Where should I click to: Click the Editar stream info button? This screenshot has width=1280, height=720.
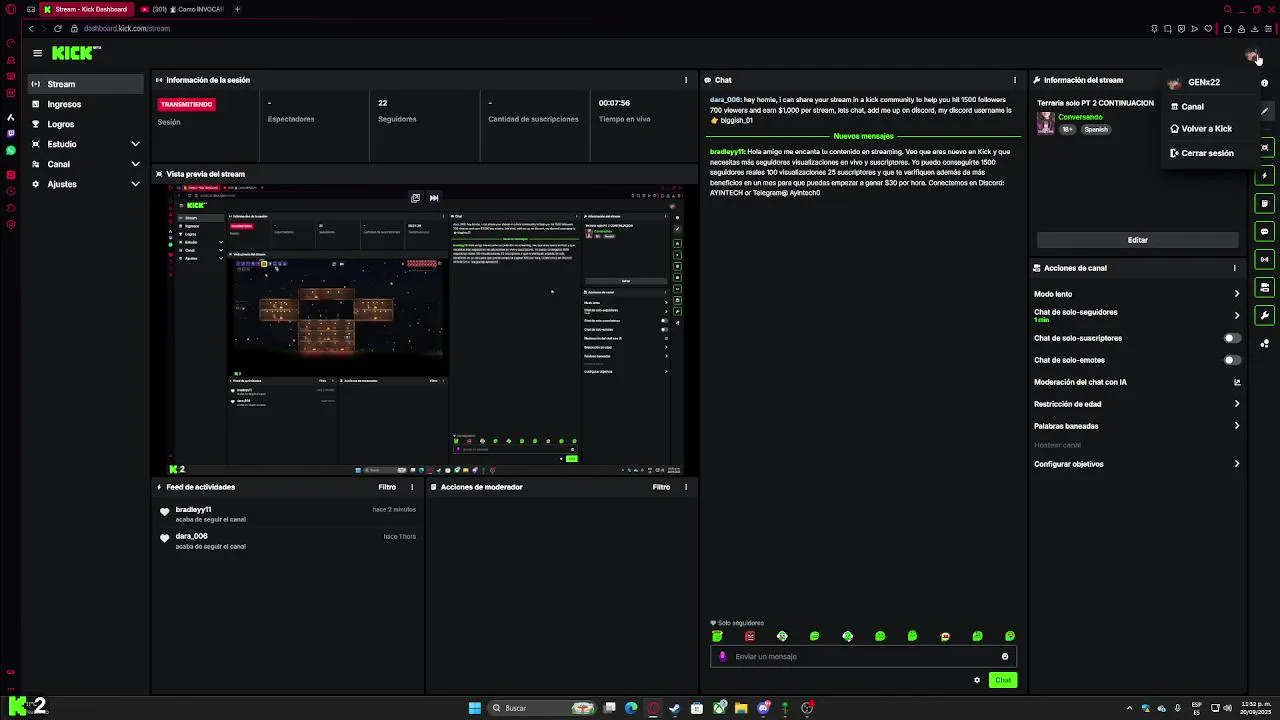[x=1138, y=240]
